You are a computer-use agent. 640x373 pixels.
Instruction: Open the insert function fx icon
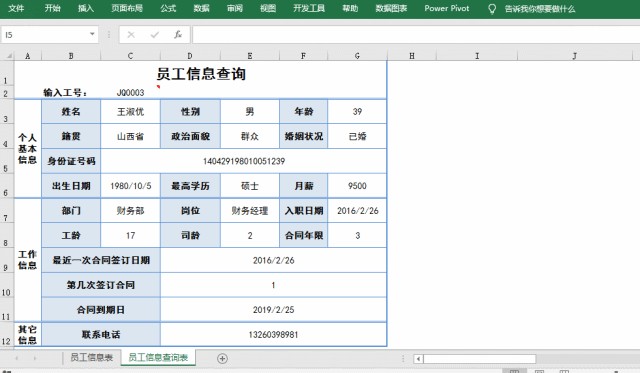[x=178, y=35]
